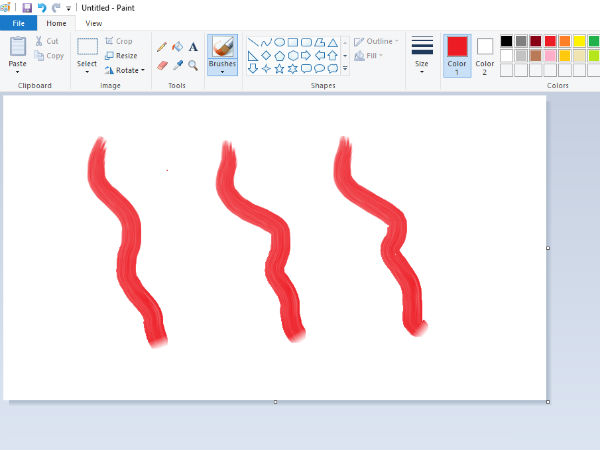The image size is (600, 450).
Task: Click the canvas bottom-right resize handle
Action: pos(547,402)
